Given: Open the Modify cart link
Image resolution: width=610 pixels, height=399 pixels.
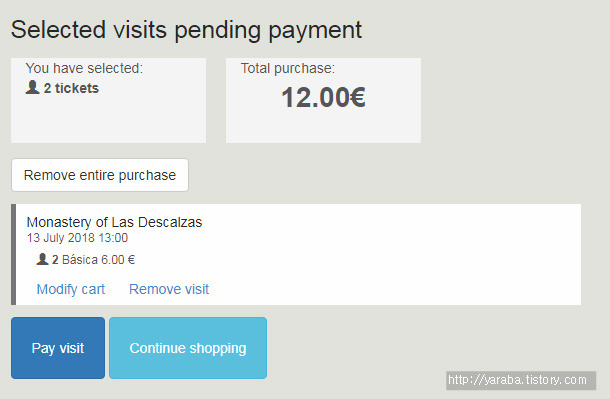Looking at the screenshot, I should click(71, 289).
